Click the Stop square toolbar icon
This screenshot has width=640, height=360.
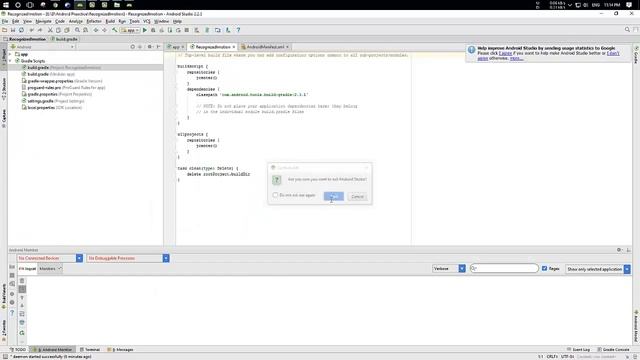[x=187, y=30]
